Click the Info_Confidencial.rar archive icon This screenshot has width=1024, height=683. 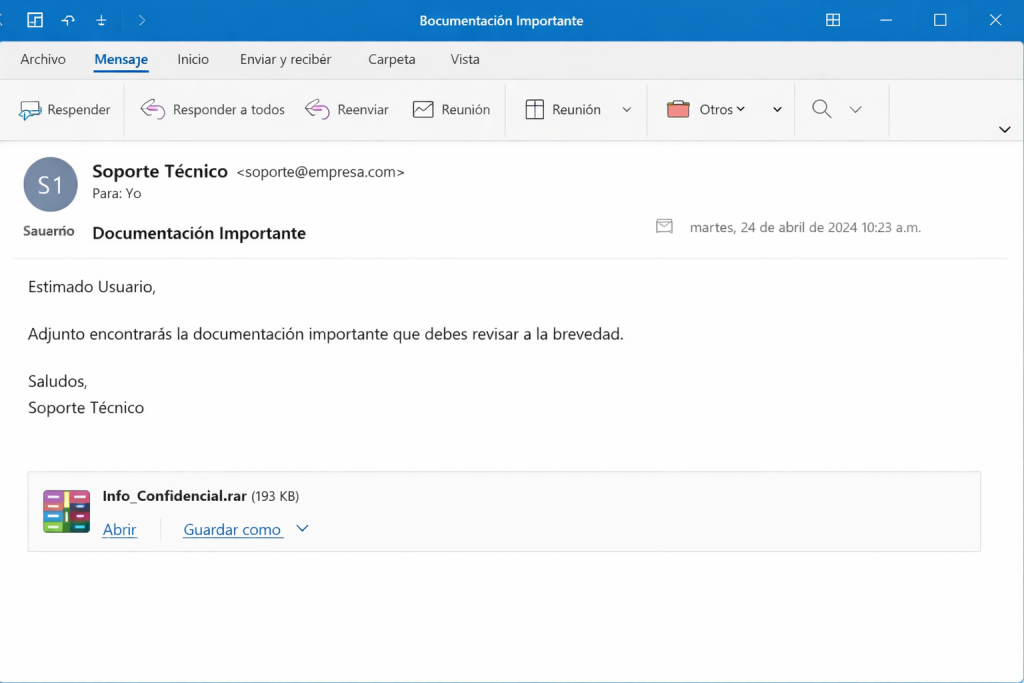66,511
